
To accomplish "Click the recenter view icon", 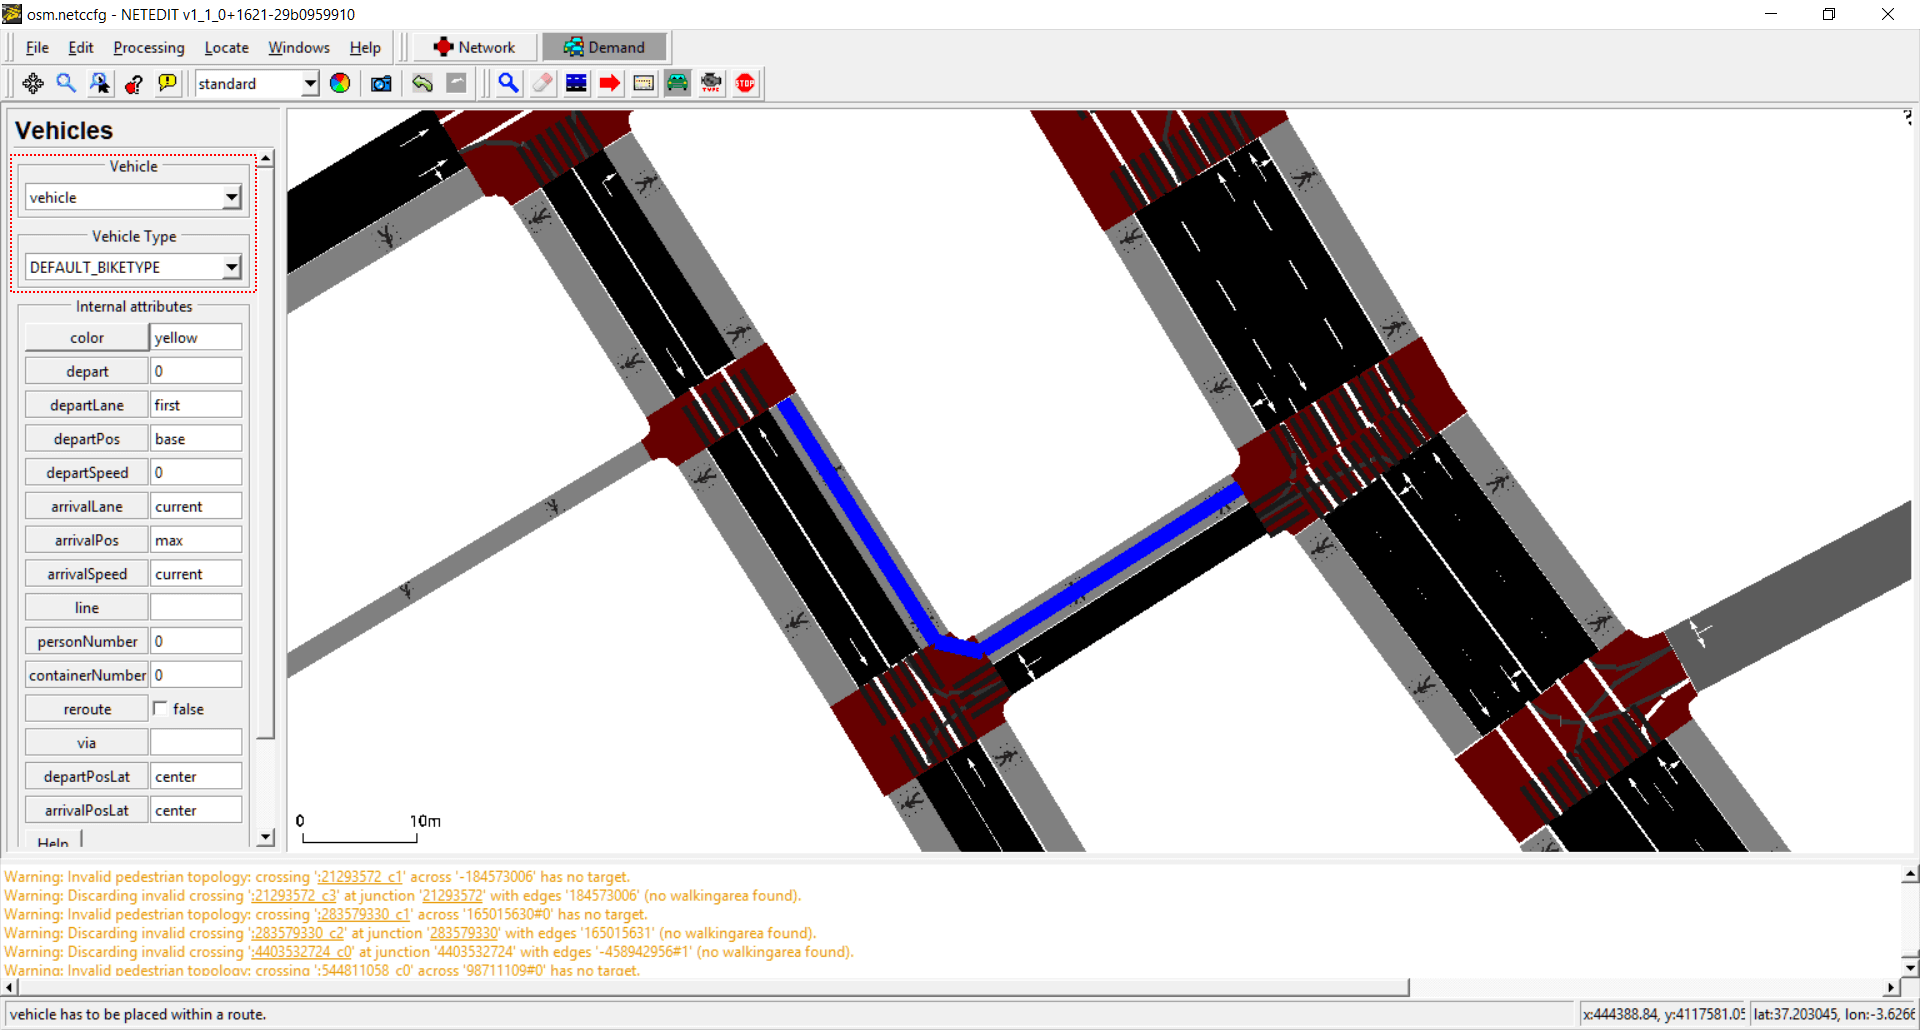I will [33, 84].
